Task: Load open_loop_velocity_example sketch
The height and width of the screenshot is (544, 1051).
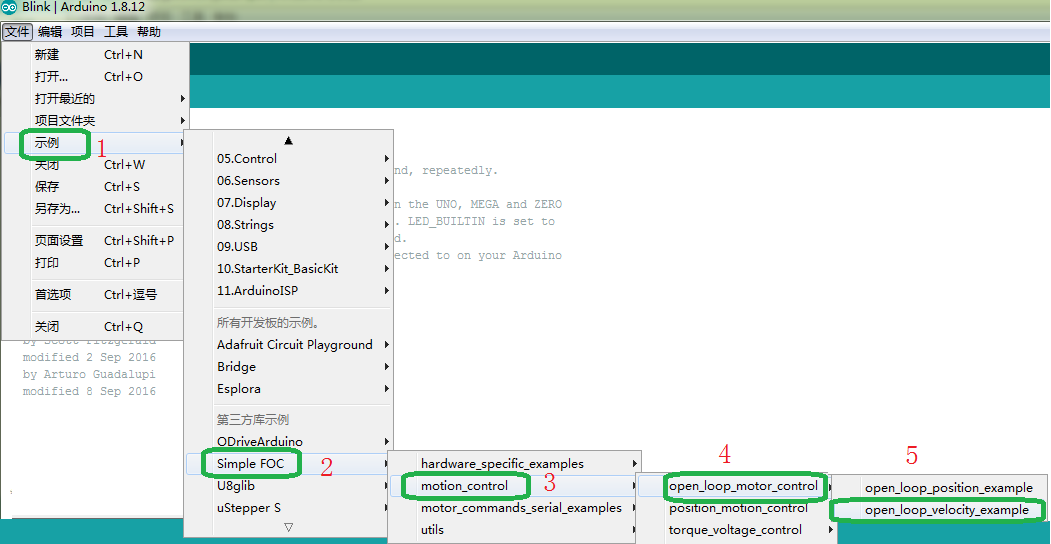Action: tap(940, 510)
